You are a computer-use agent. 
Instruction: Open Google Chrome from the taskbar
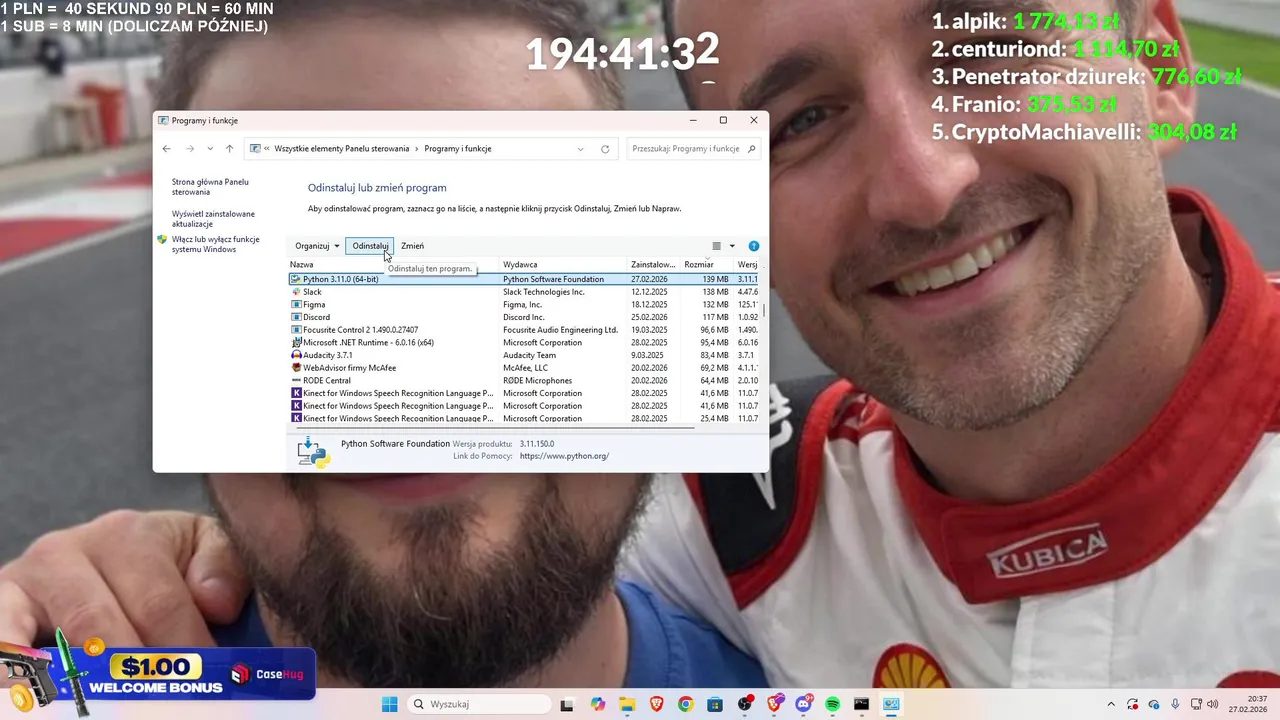(685, 704)
